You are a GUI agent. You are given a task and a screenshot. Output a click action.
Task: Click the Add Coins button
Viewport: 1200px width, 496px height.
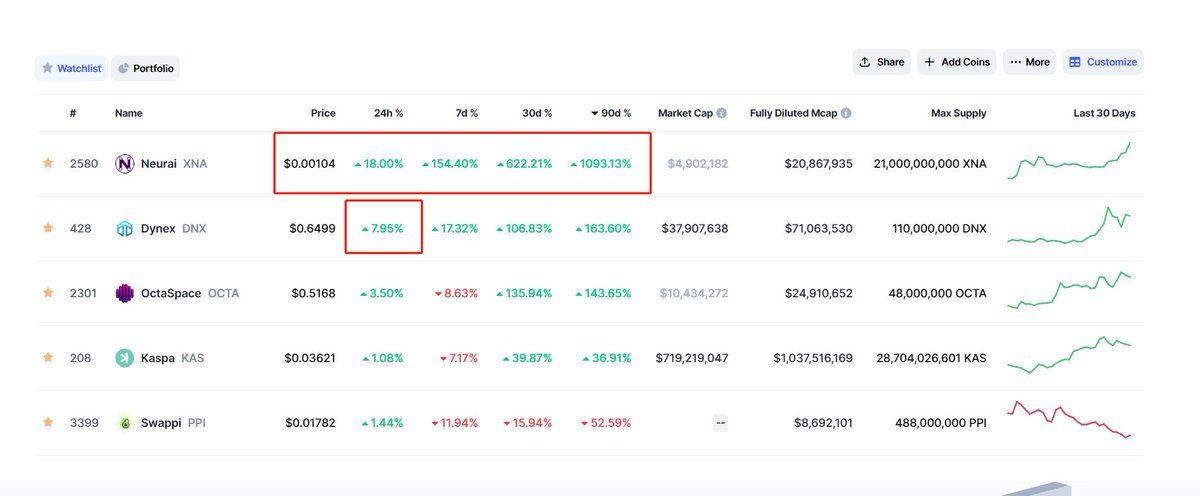957,62
